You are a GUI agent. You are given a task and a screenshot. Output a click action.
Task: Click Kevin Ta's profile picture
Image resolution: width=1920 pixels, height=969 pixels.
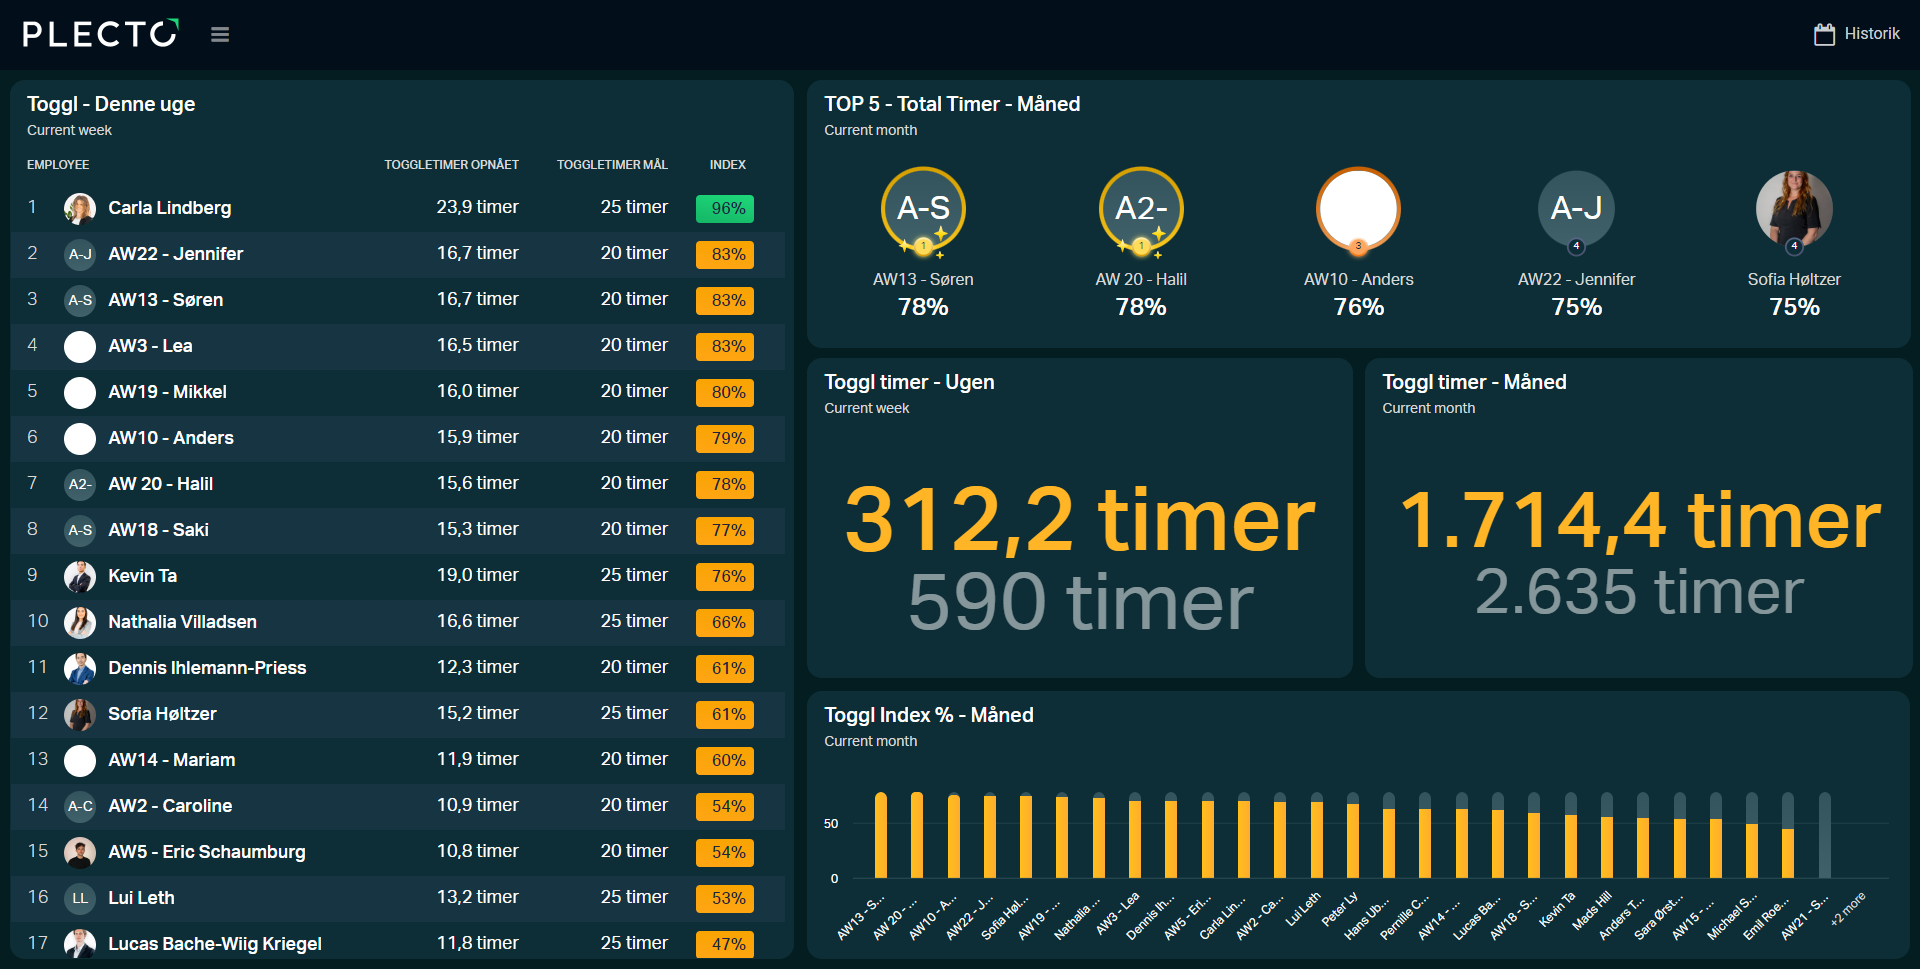click(80, 576)
